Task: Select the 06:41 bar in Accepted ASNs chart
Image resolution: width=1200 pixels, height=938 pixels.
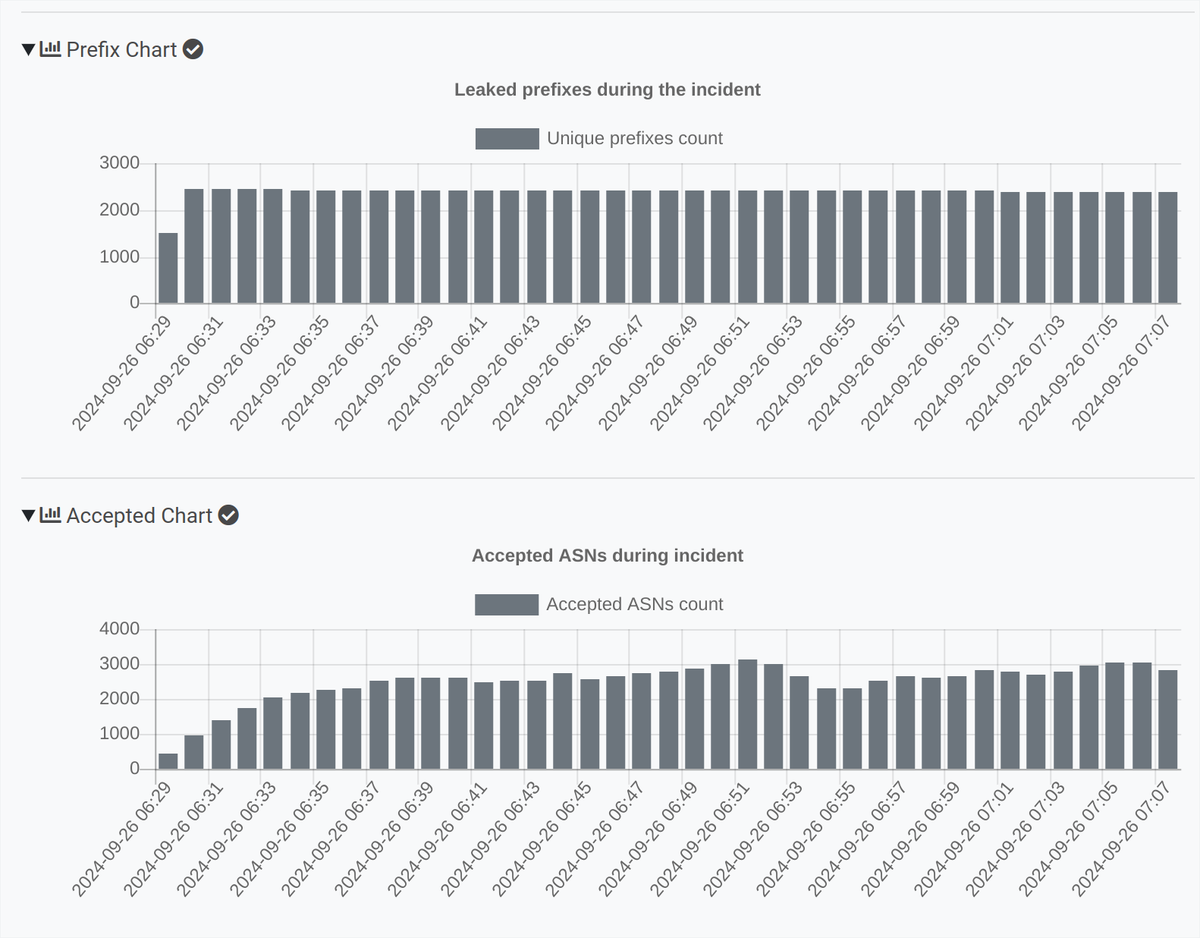Action: (483, 726)
